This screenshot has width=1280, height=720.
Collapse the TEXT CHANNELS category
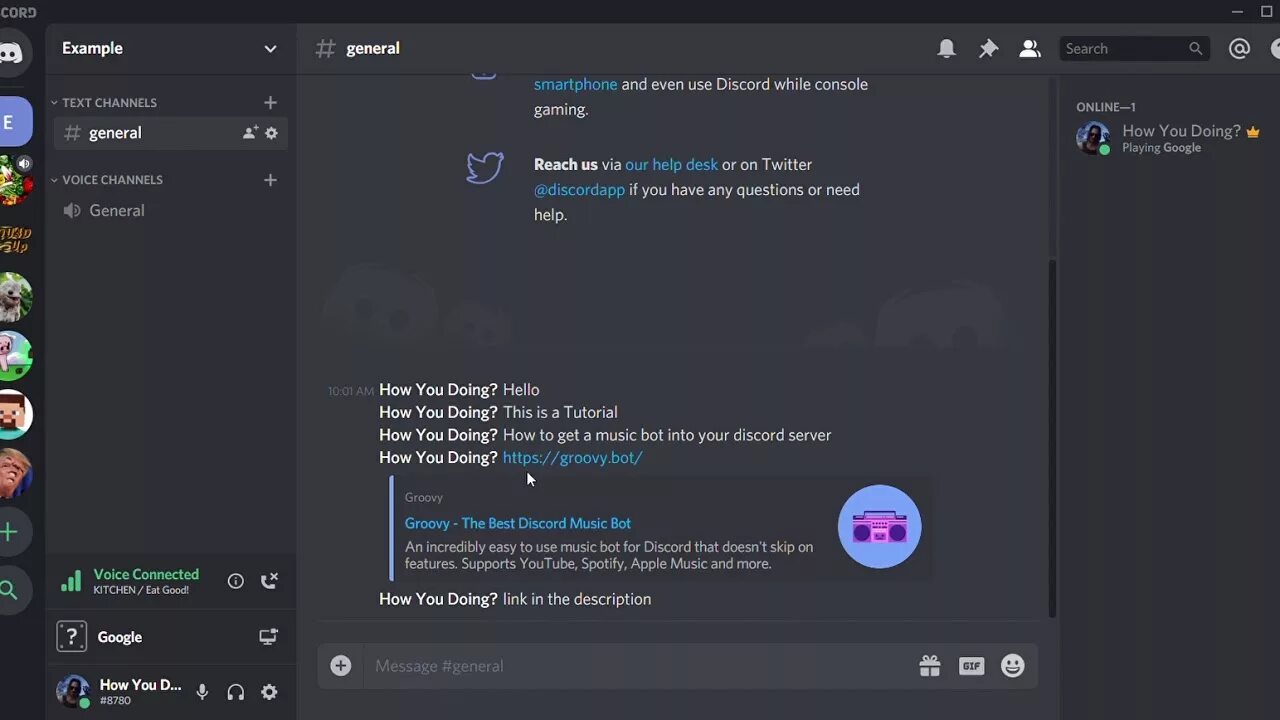(x=104, y=103)
